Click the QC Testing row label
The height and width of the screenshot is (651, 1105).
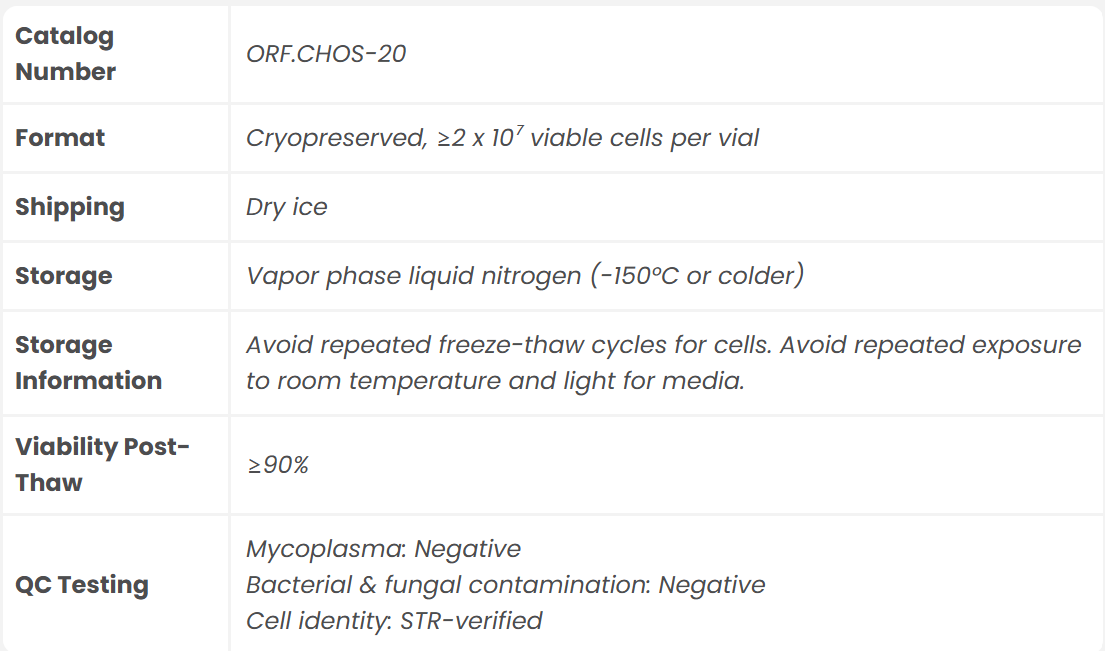click(82, 585)
